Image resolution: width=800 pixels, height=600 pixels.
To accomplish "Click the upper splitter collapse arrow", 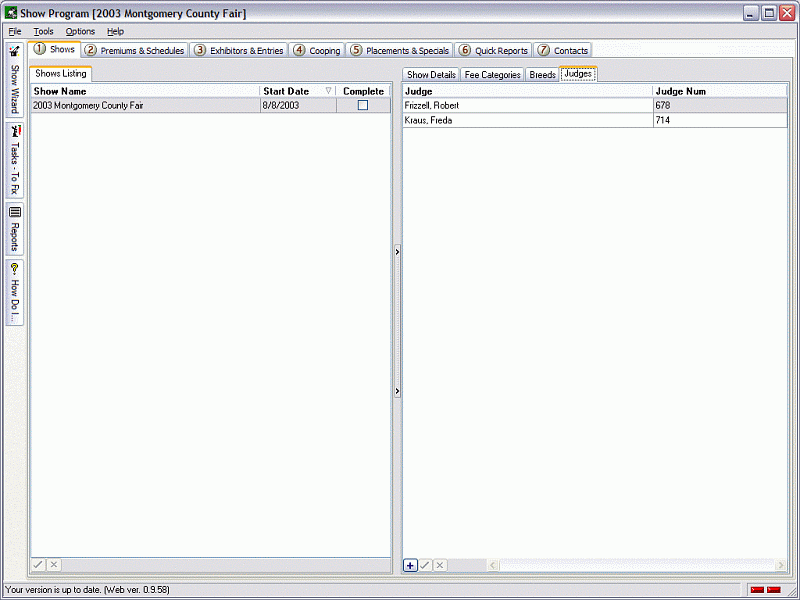I will pos(397,252).
